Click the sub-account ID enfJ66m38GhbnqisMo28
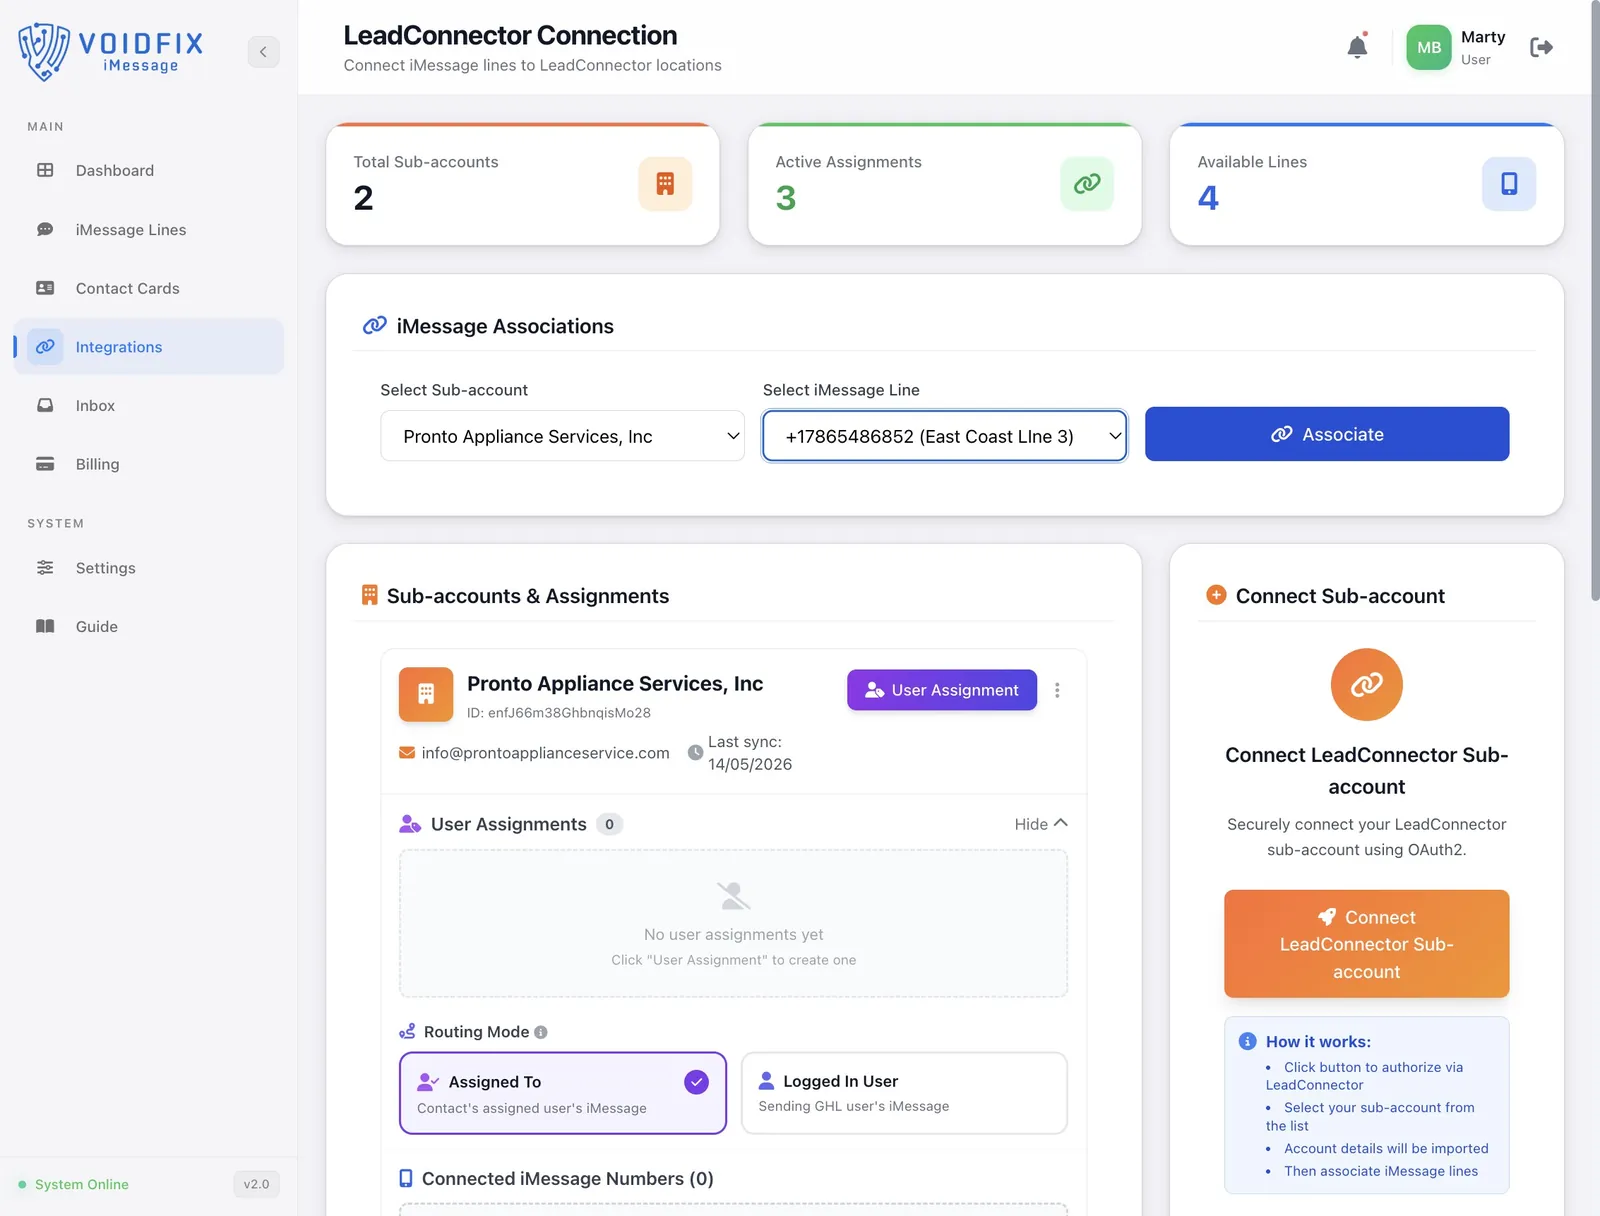The width and height of the screenshot is (1600, 1216). pos(559,713)
